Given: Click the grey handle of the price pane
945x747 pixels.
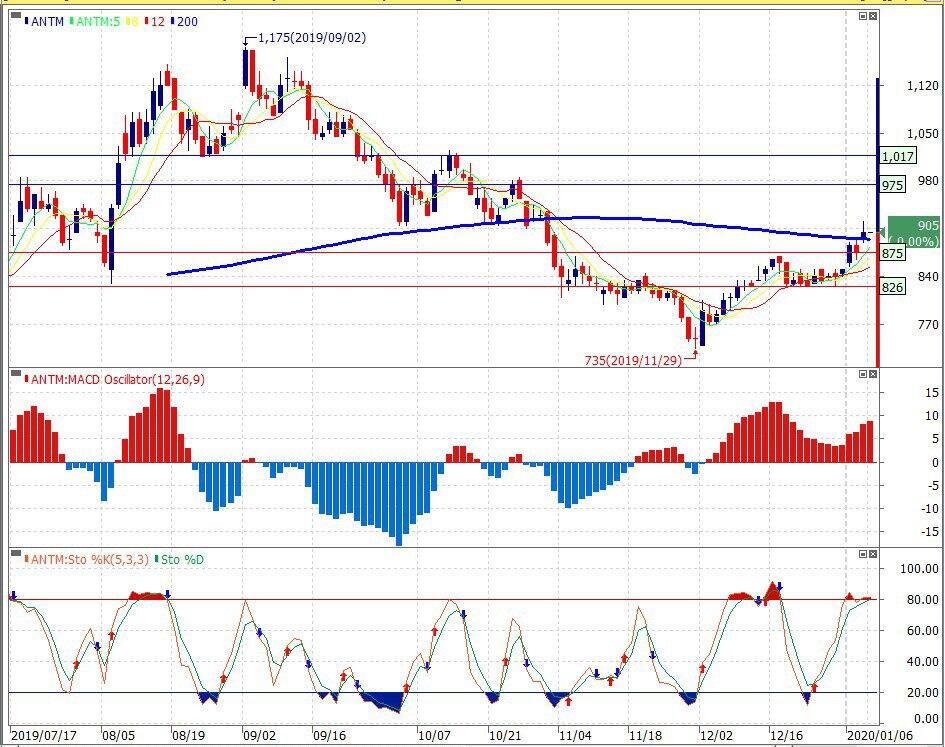Looking at the screenshot, I should (16, 14).
